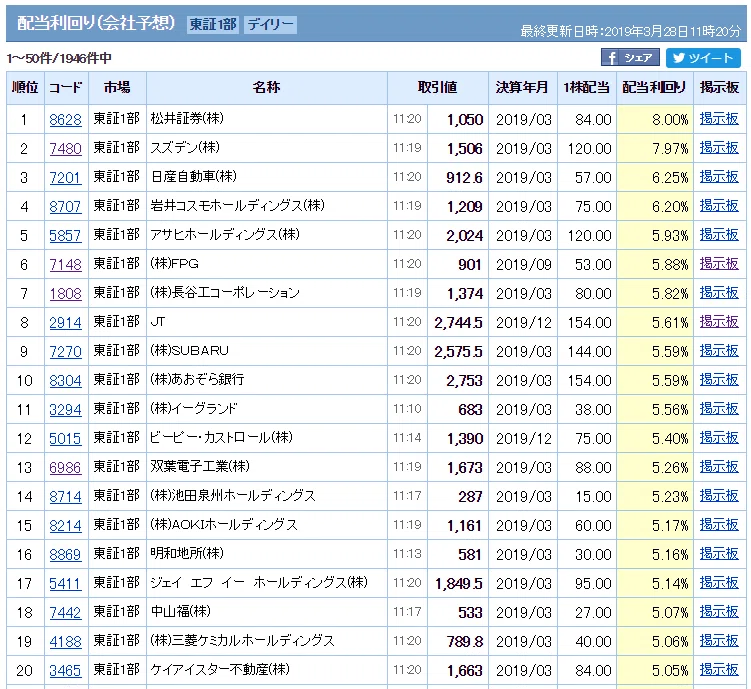This screenshot has width=751, height=689.
Task: Open stock code 4188 link
Action: (66, 641)
